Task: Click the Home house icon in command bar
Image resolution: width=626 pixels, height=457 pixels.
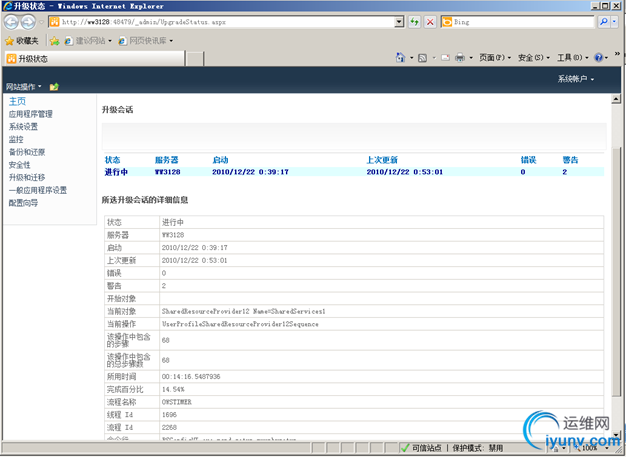Action: [x=400, y=58]
